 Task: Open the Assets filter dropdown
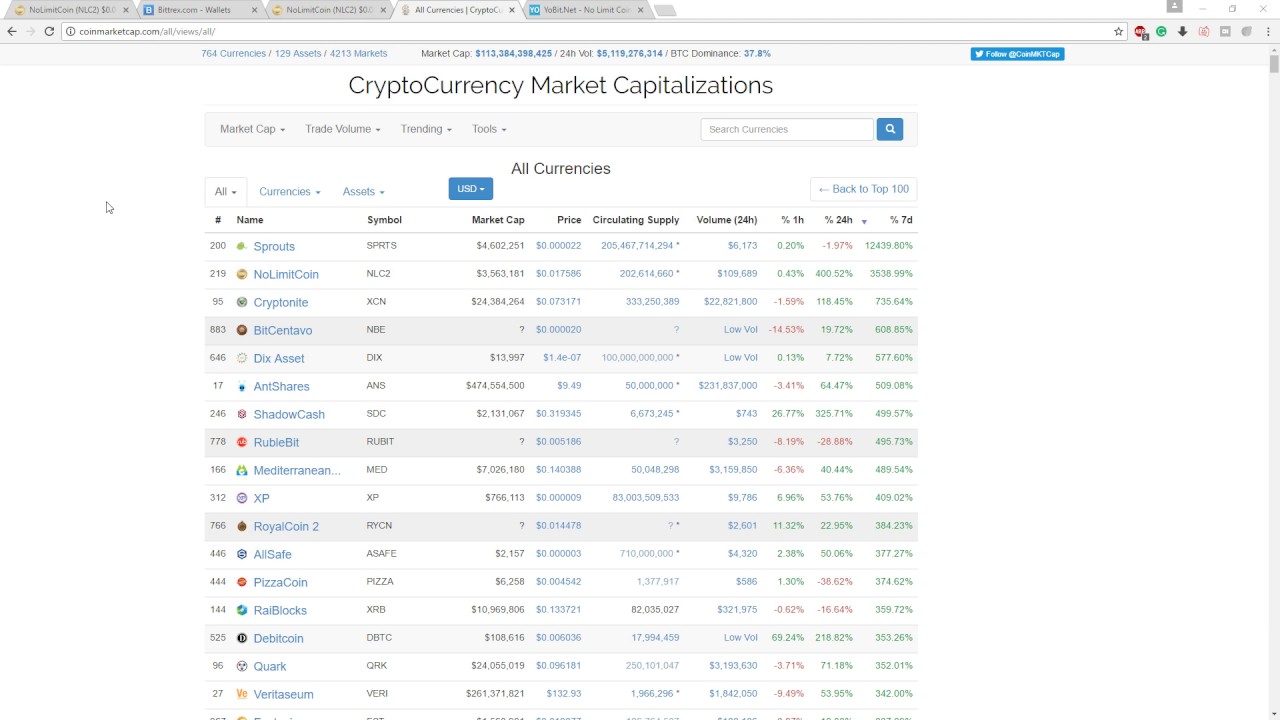click(363, 191)
